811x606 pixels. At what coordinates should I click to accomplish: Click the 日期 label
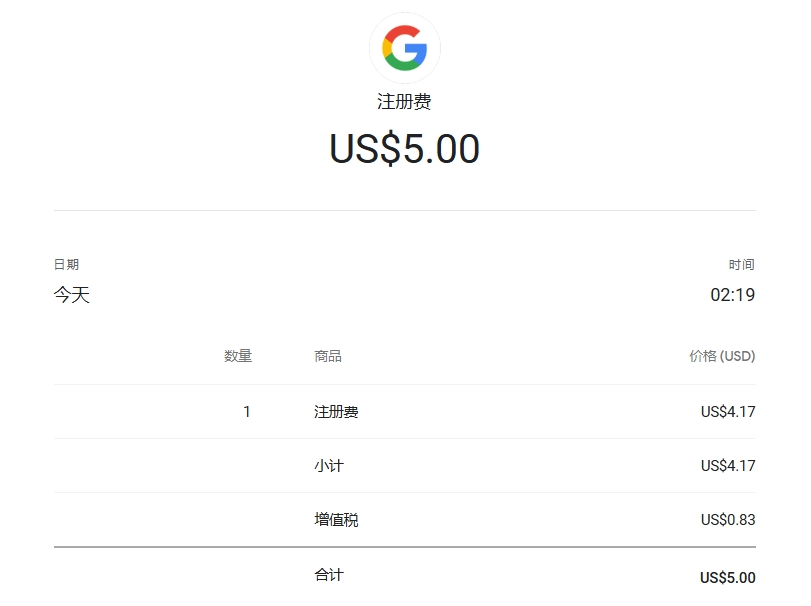click(66, 265)
